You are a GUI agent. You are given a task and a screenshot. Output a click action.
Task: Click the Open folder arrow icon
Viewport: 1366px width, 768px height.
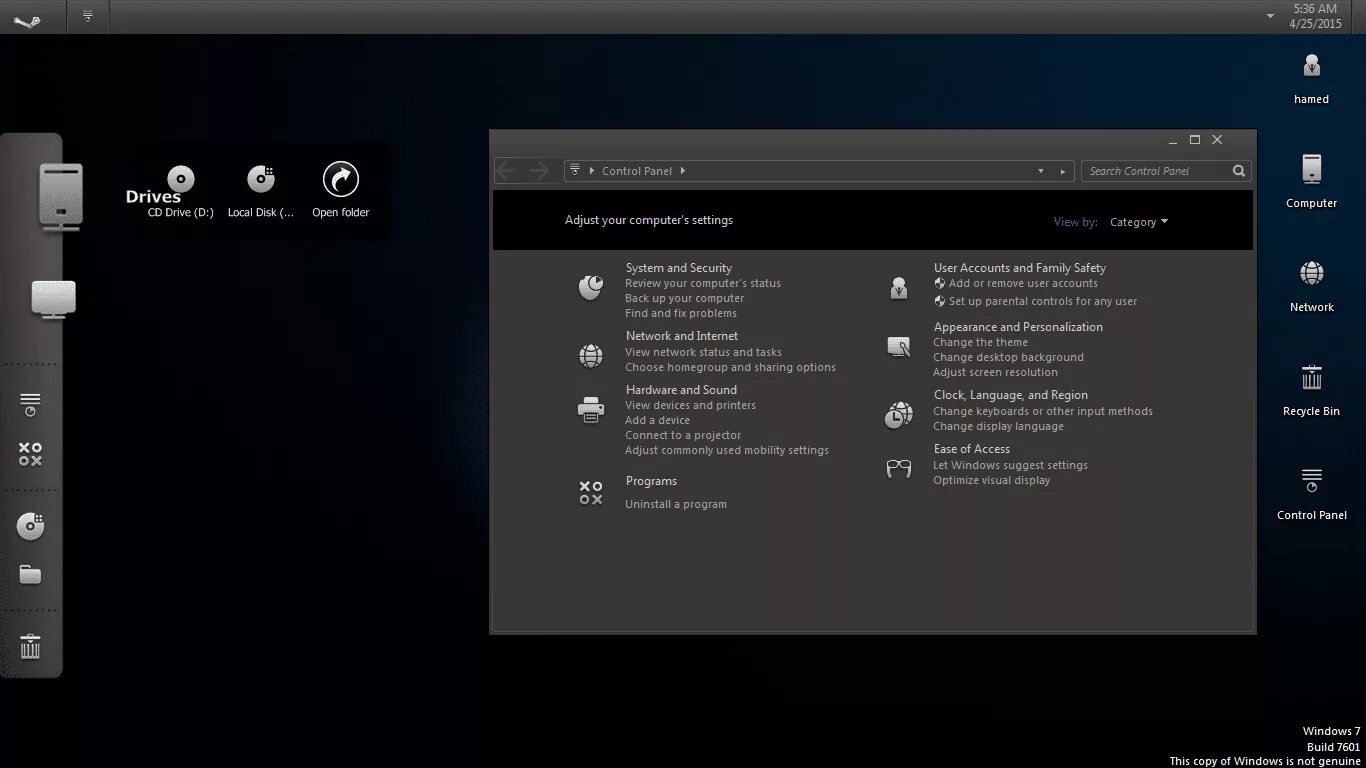click(x=341, y=179)
